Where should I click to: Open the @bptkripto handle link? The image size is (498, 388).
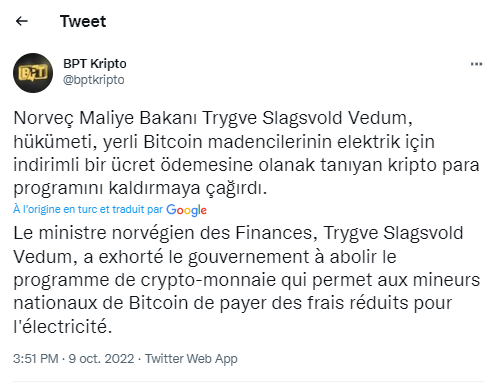94,80
